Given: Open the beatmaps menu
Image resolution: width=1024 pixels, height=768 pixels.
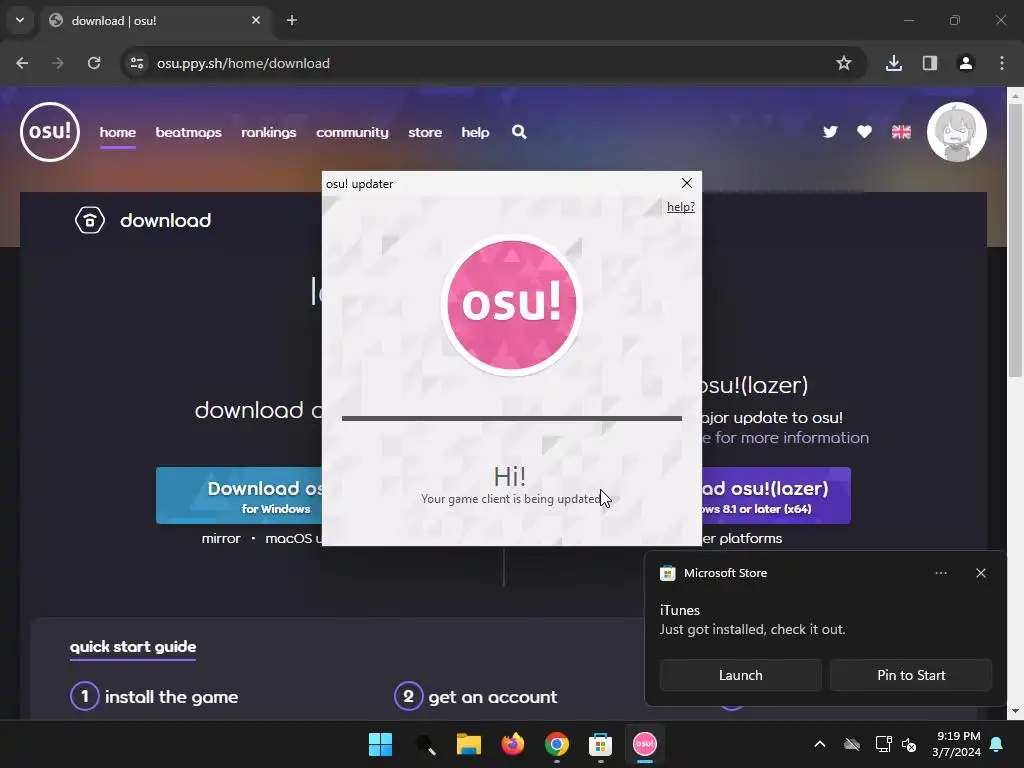Looking at the screenshot, I should tap(188, 133).
